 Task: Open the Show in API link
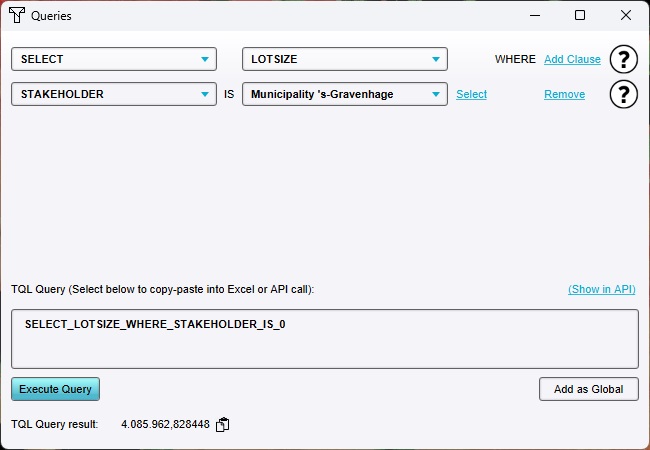tap(601, 289)
